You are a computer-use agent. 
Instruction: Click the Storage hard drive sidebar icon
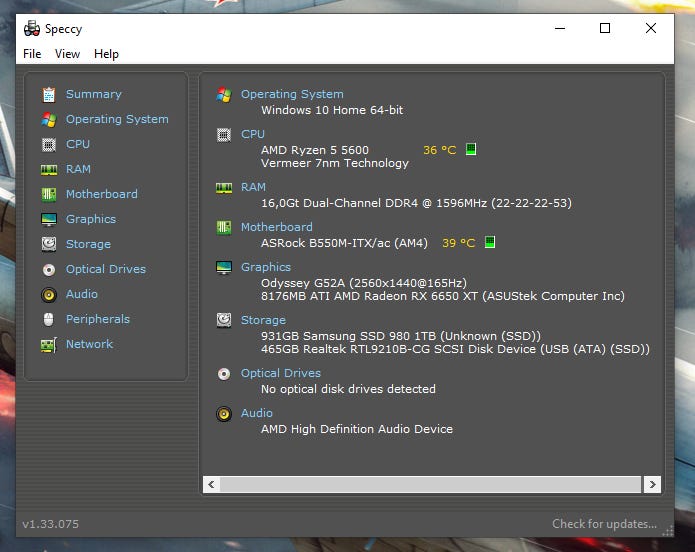pos(49,244)
